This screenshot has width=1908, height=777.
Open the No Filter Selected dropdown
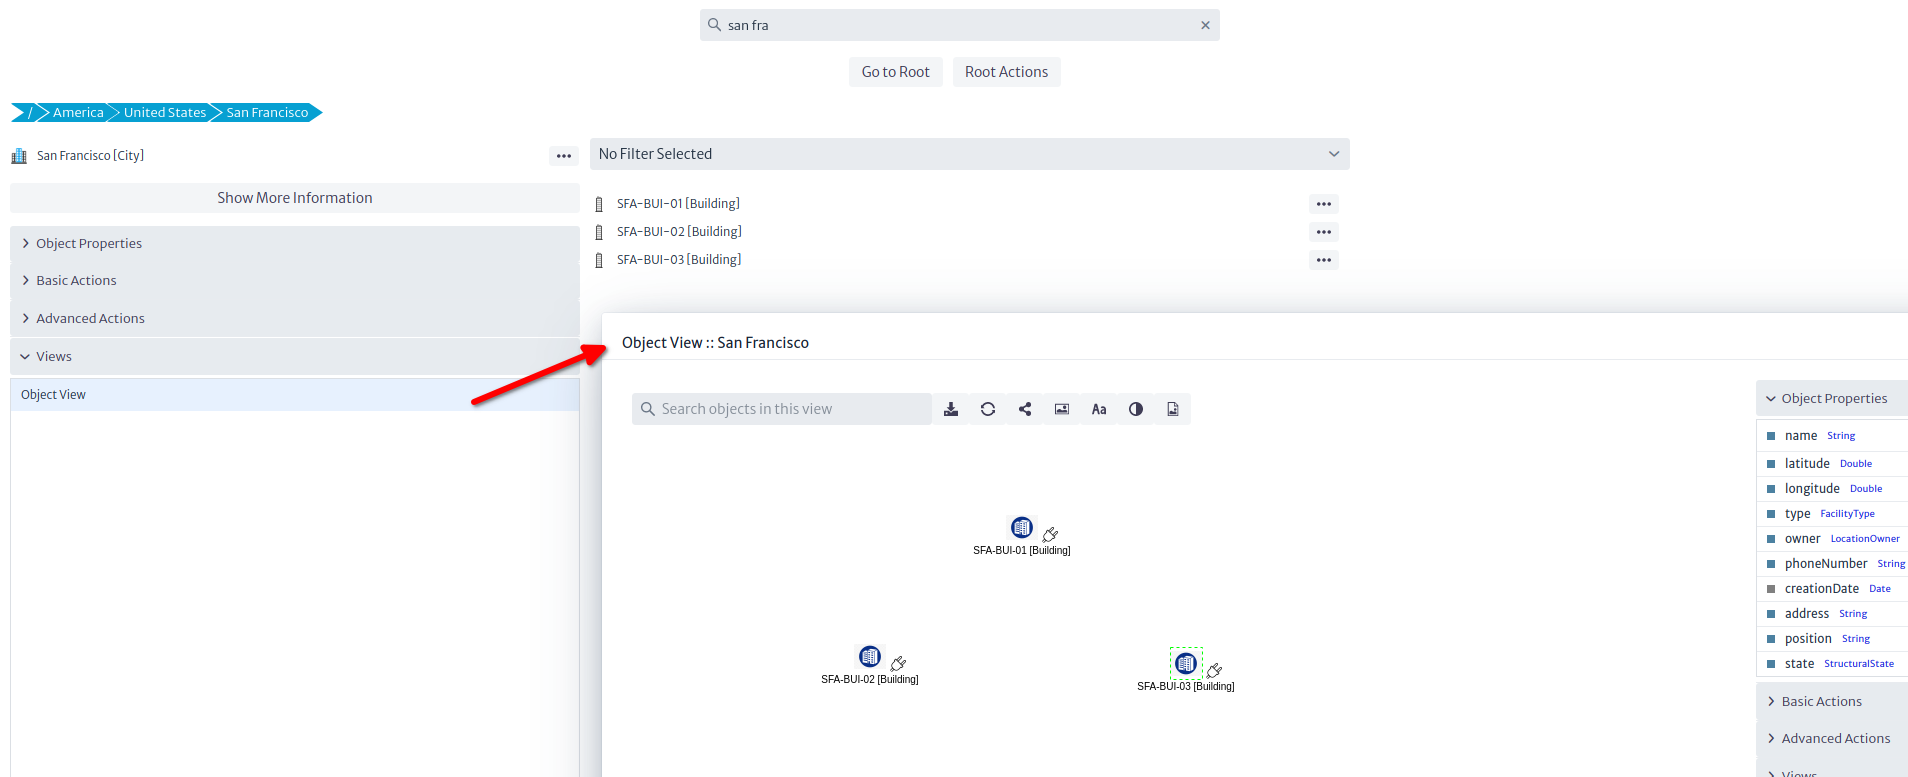coord(969,154)
